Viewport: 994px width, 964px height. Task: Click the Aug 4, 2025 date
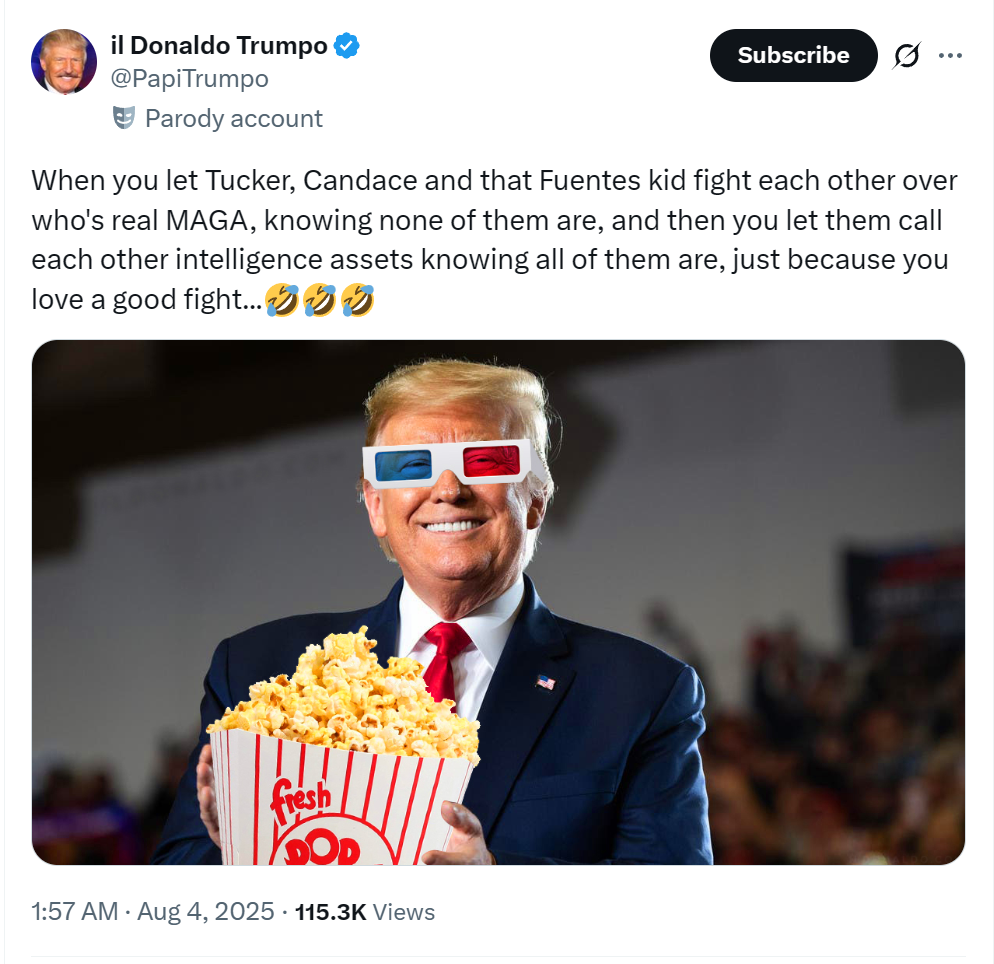(205, 911)
